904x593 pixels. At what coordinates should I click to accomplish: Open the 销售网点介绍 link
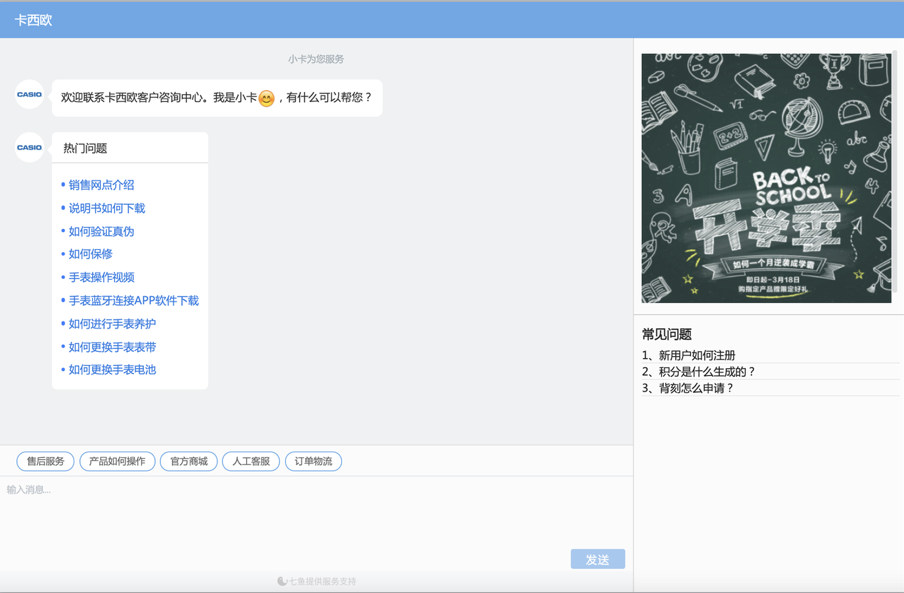(101, 185)
